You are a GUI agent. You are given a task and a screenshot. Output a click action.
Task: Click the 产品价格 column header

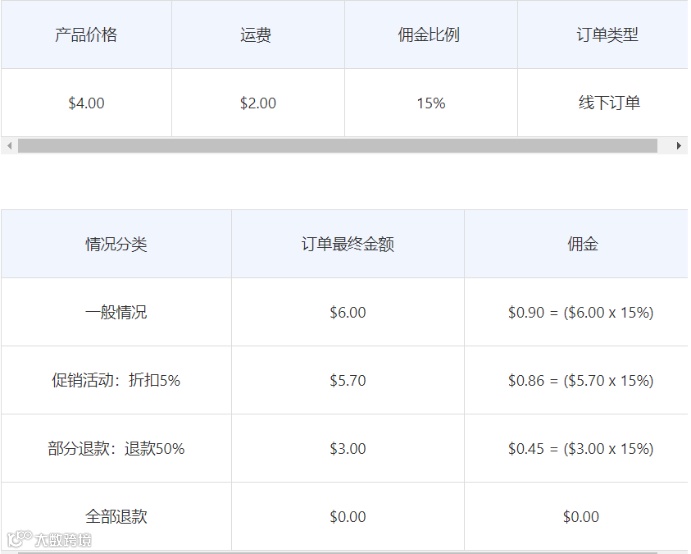point(86,35)
